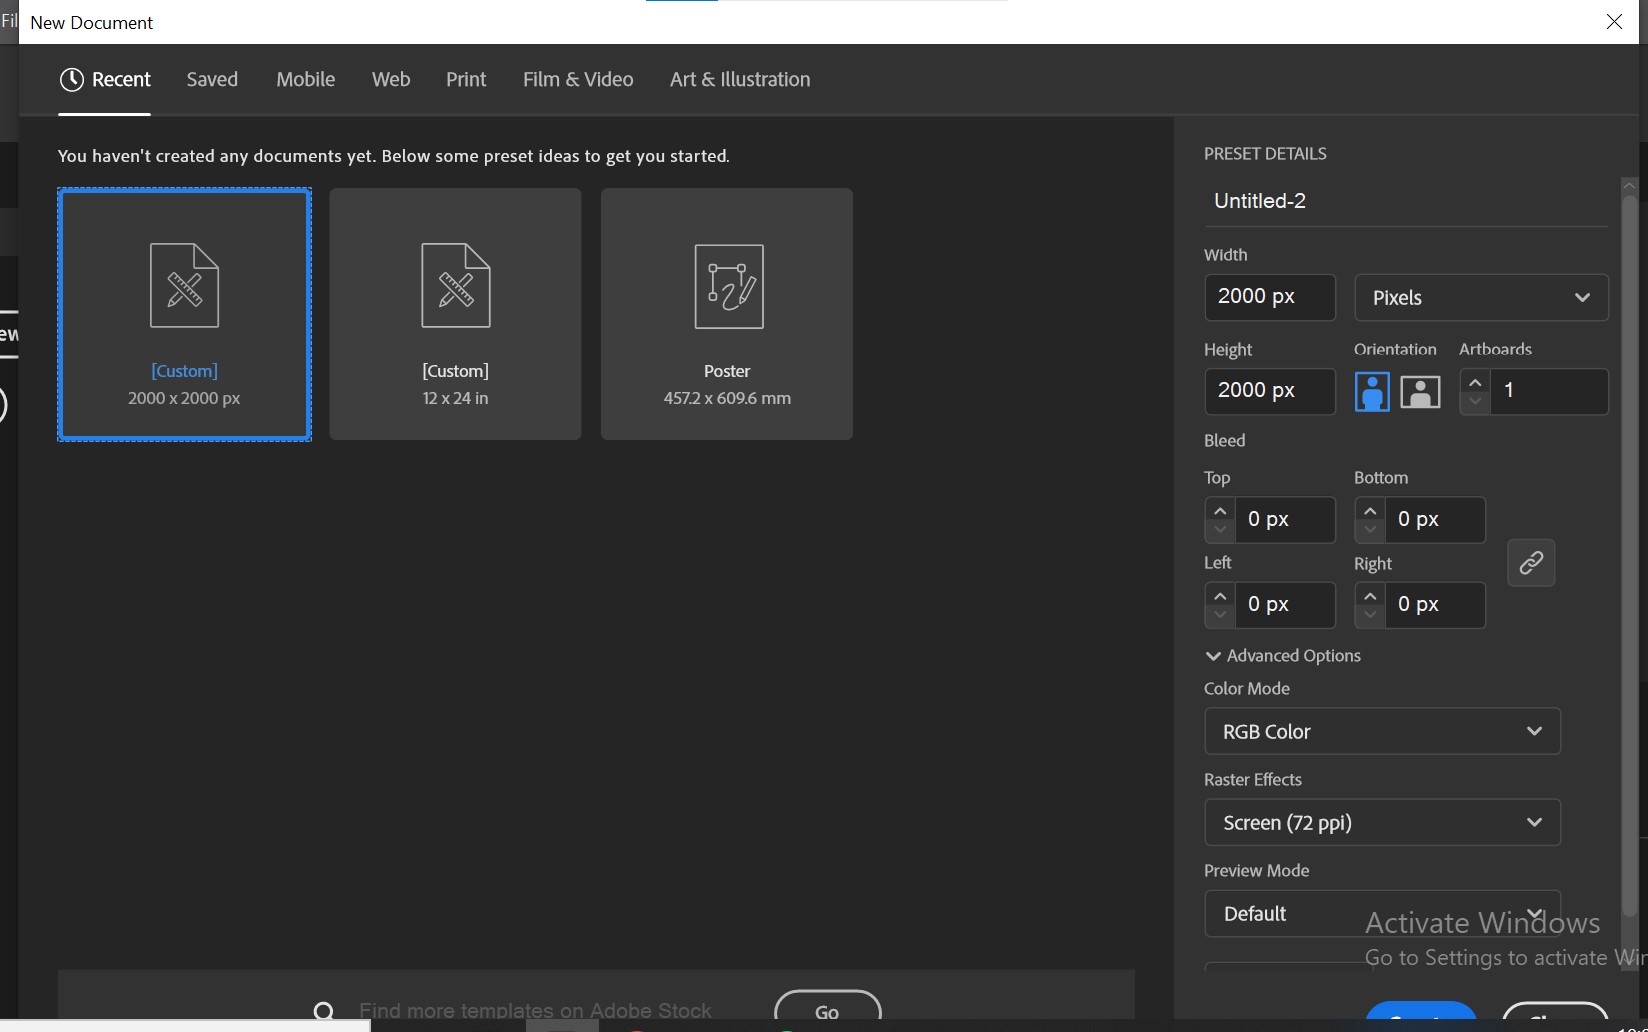Click the Width input field
Screen dimensions: 1648x1032
1270,297
